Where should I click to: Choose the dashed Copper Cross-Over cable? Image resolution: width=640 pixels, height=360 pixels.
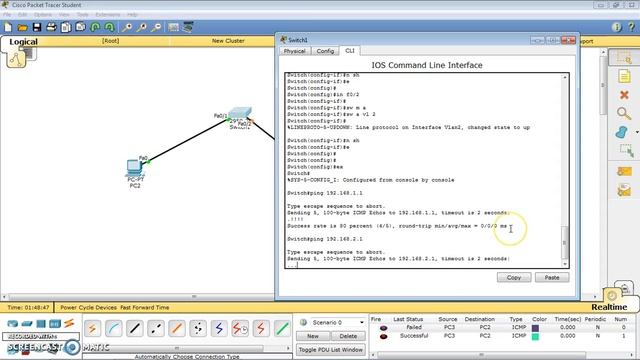(156, 328)
